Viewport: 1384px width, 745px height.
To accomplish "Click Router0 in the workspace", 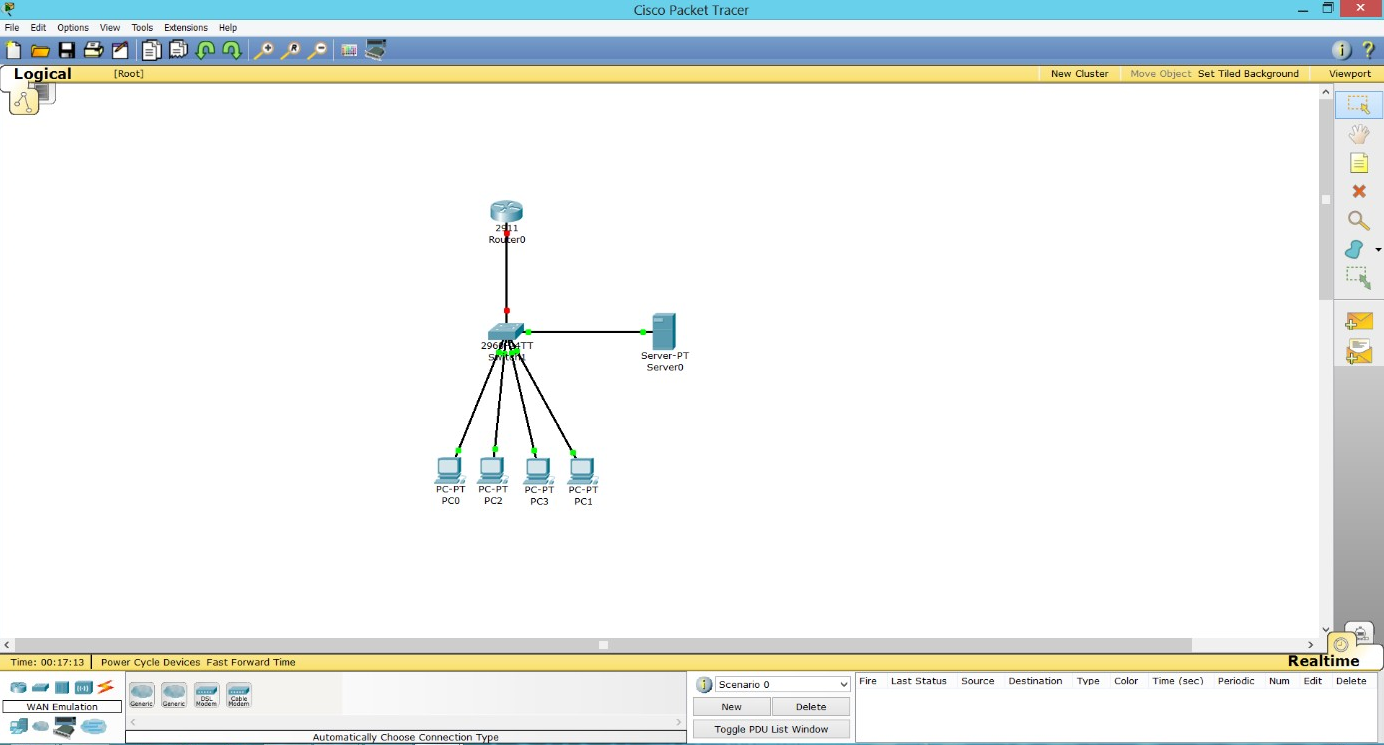I will (x=506, y=211).
